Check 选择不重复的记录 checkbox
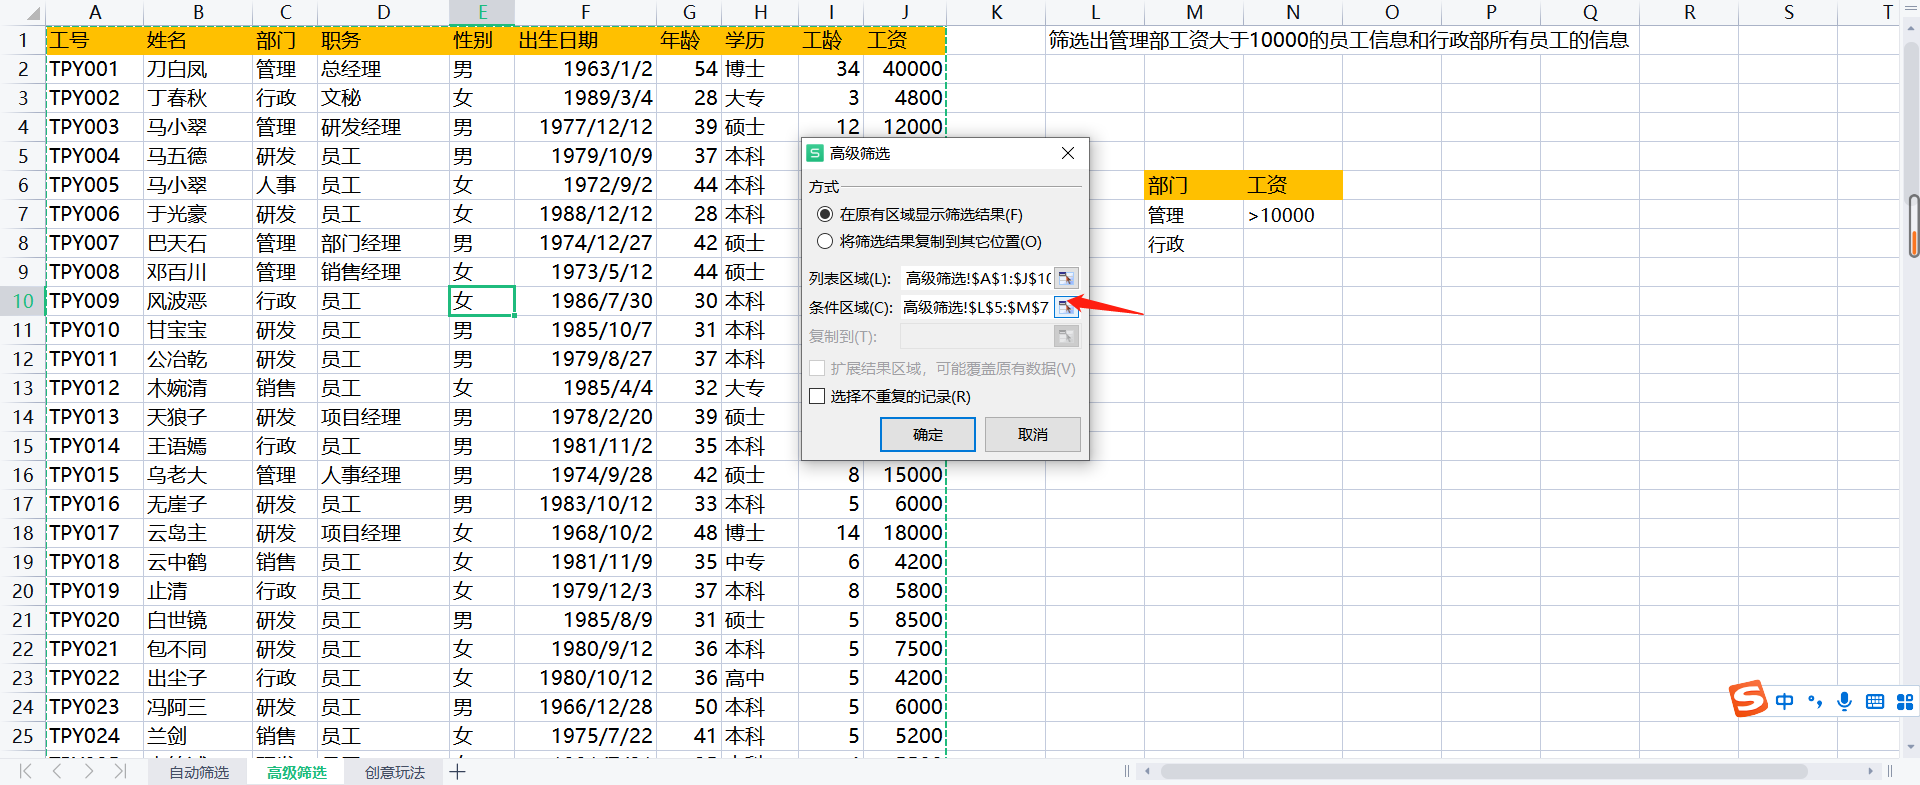This screenshot has height=785, width=1920. click(x=817, y=396)
